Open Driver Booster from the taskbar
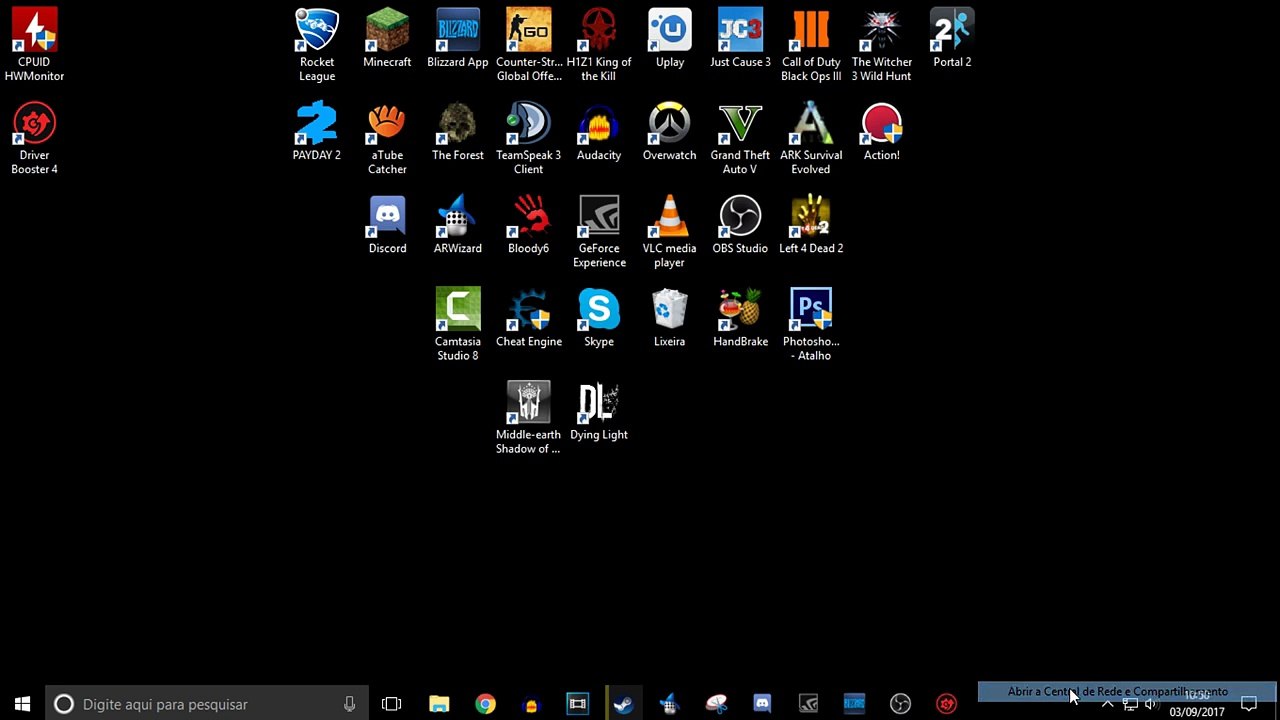 pyautogui.click(x=946, y=704)
